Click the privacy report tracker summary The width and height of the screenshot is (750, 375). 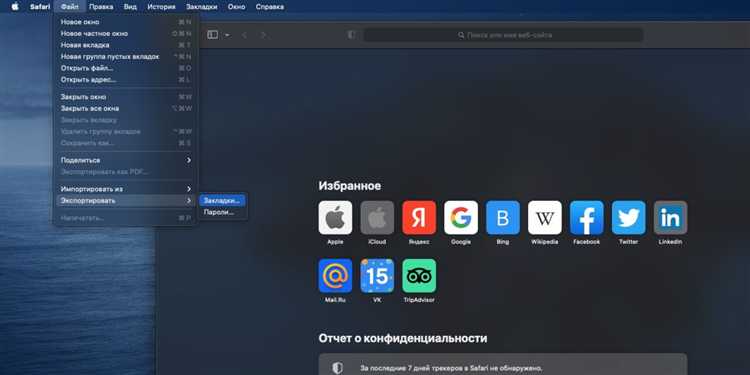[503, 364]
